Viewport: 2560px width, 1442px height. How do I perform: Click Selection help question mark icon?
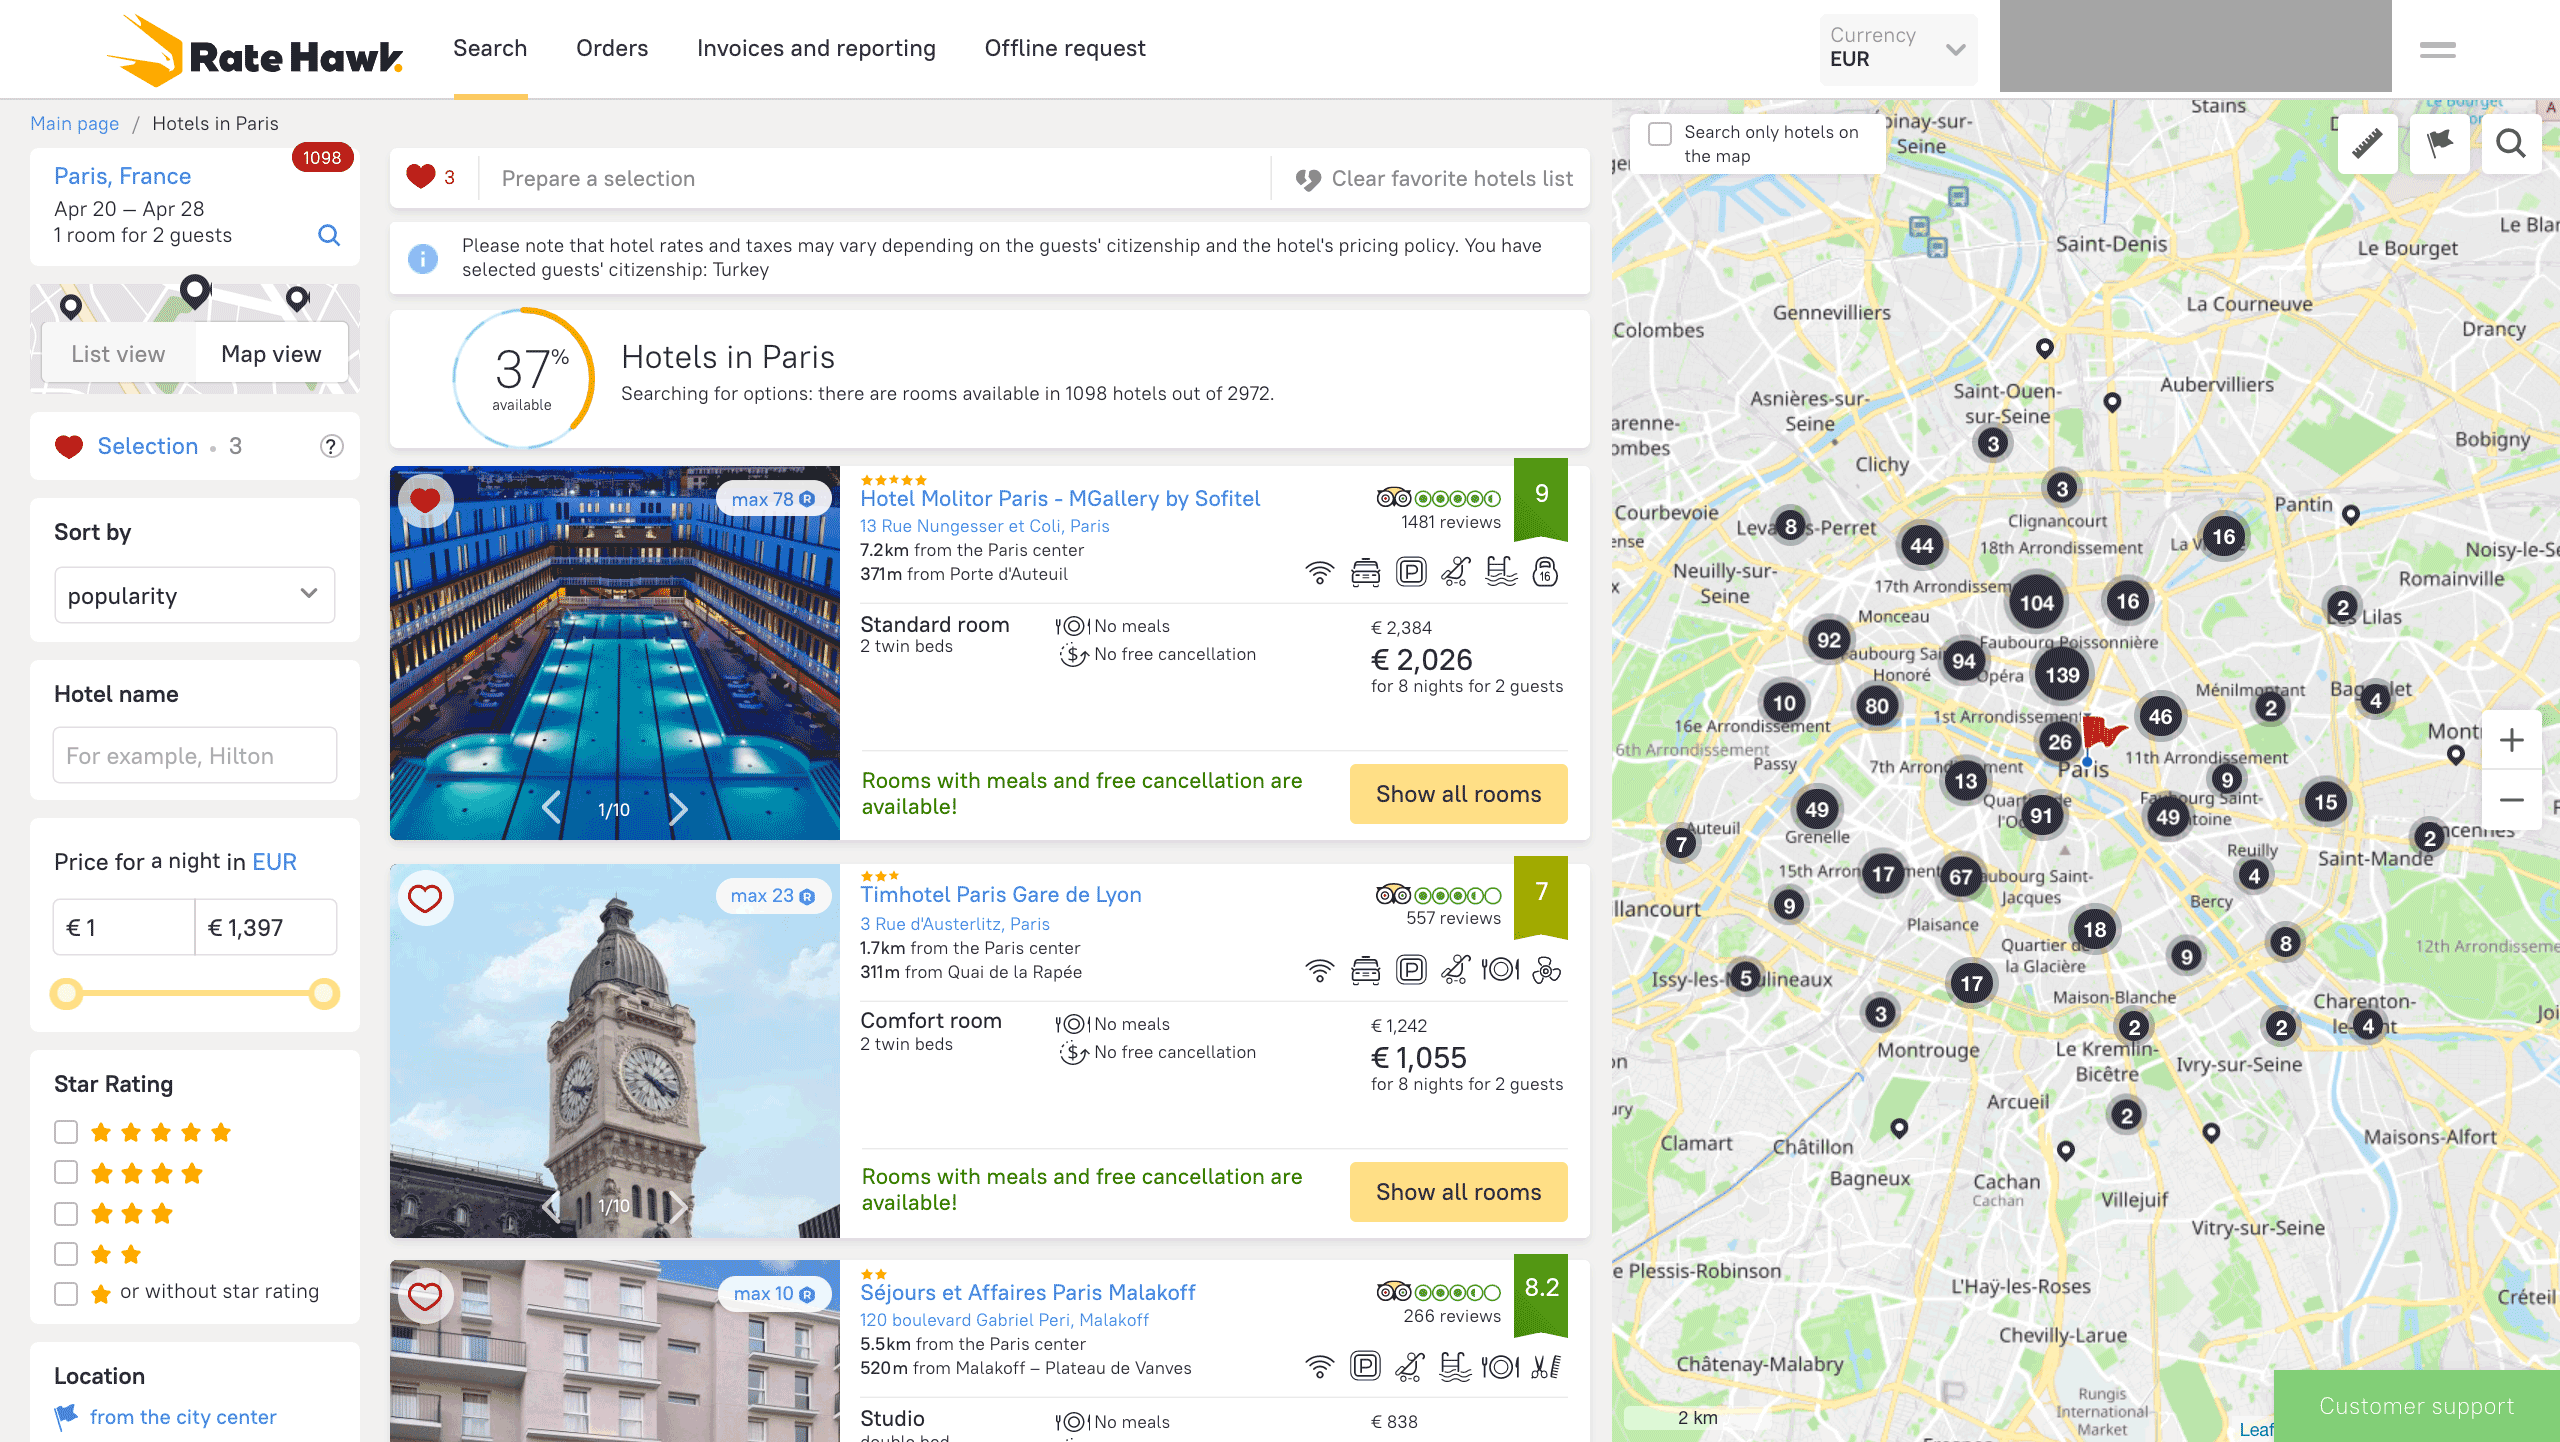[331, 447]
